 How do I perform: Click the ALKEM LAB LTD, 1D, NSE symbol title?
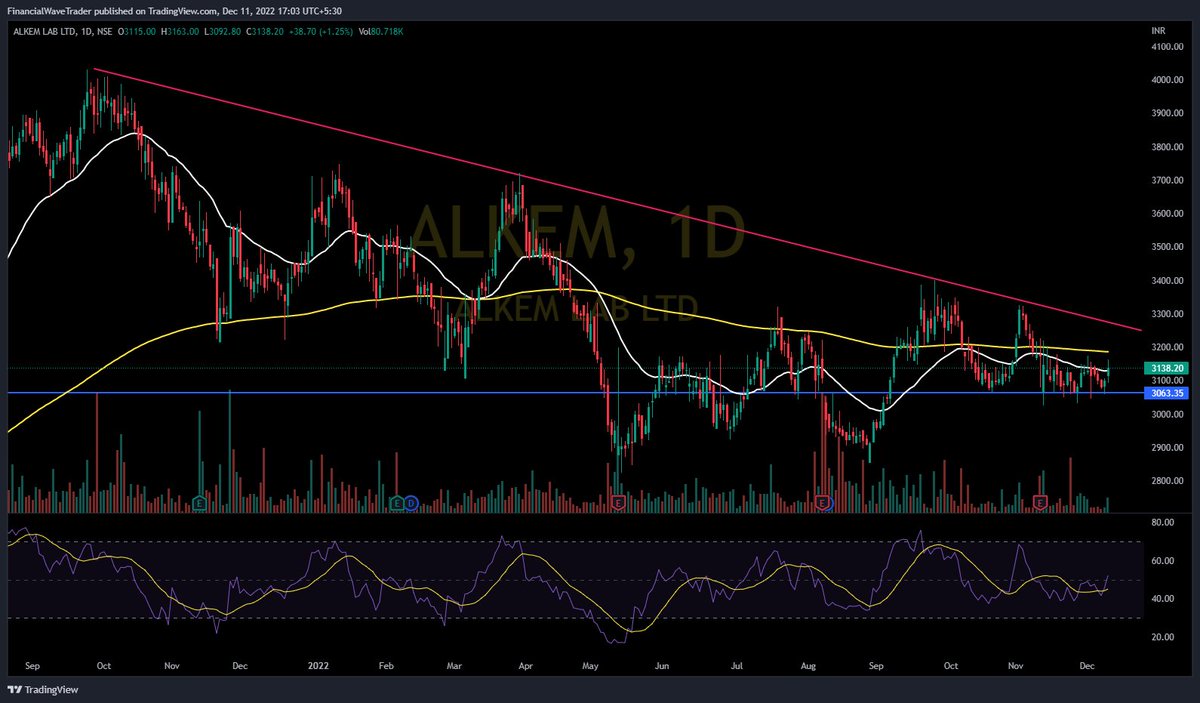click(x=63, y=32)
